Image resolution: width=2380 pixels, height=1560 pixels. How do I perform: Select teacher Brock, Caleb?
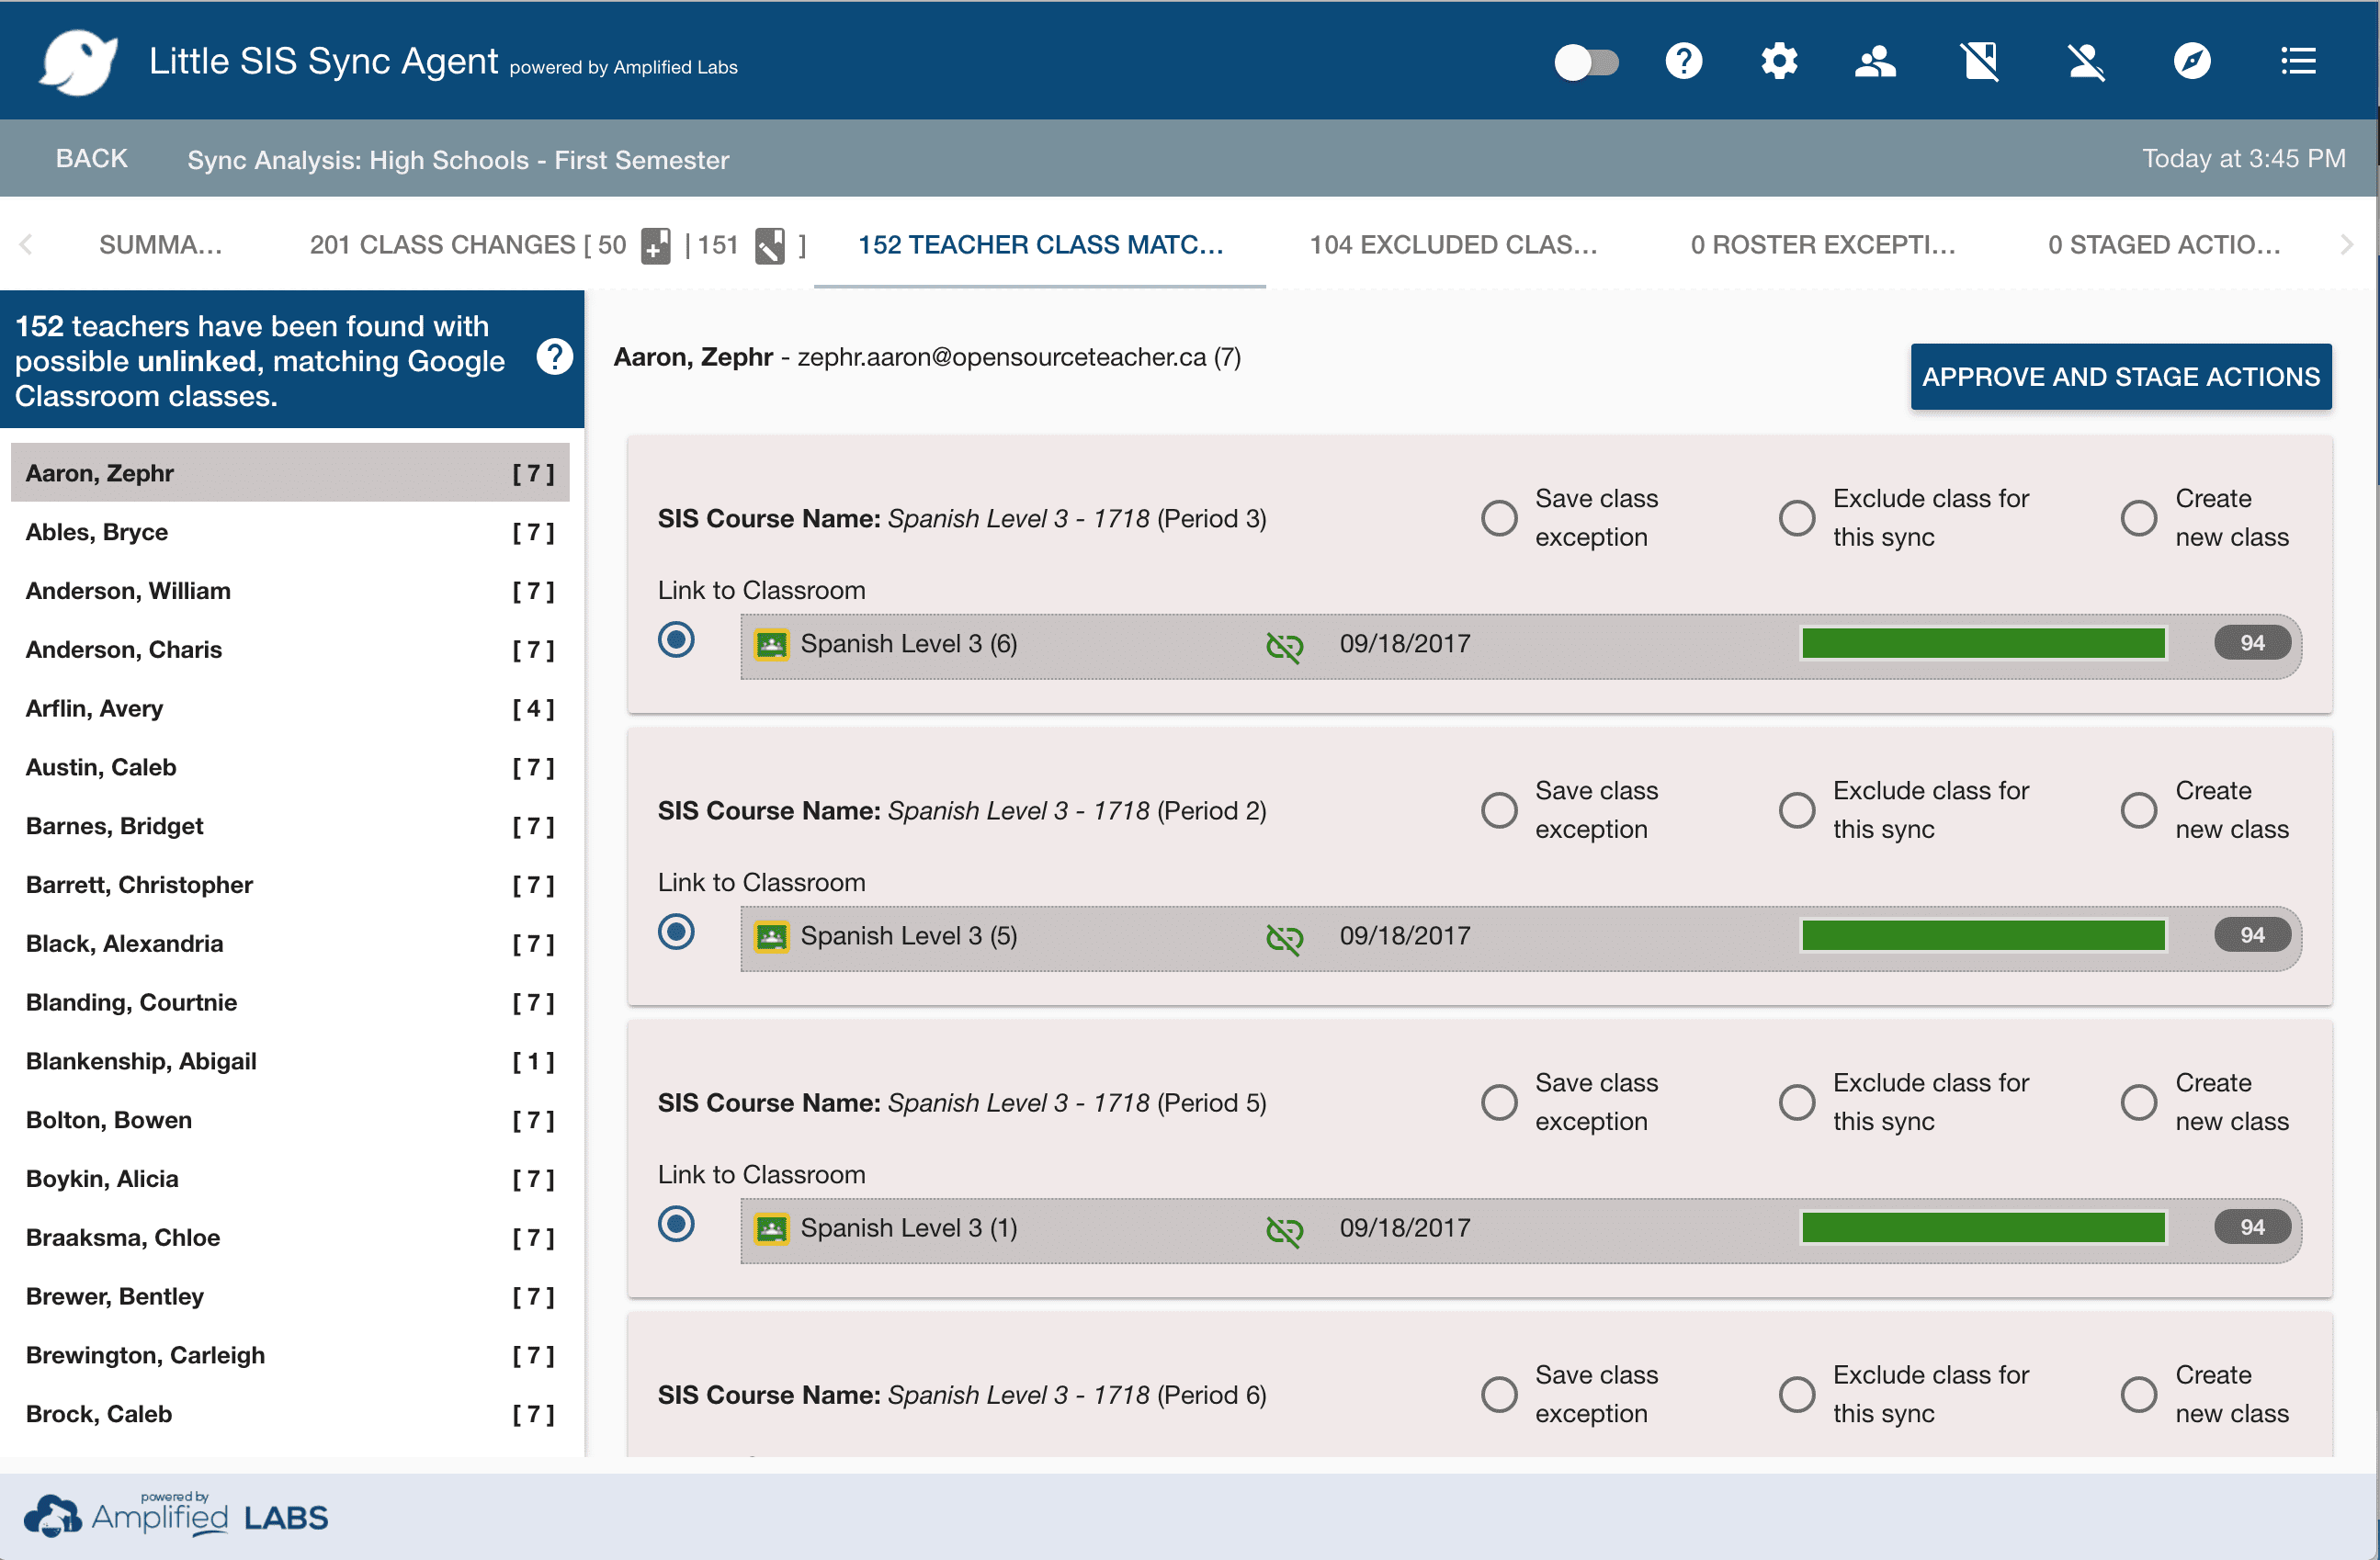pos(290,1414)
